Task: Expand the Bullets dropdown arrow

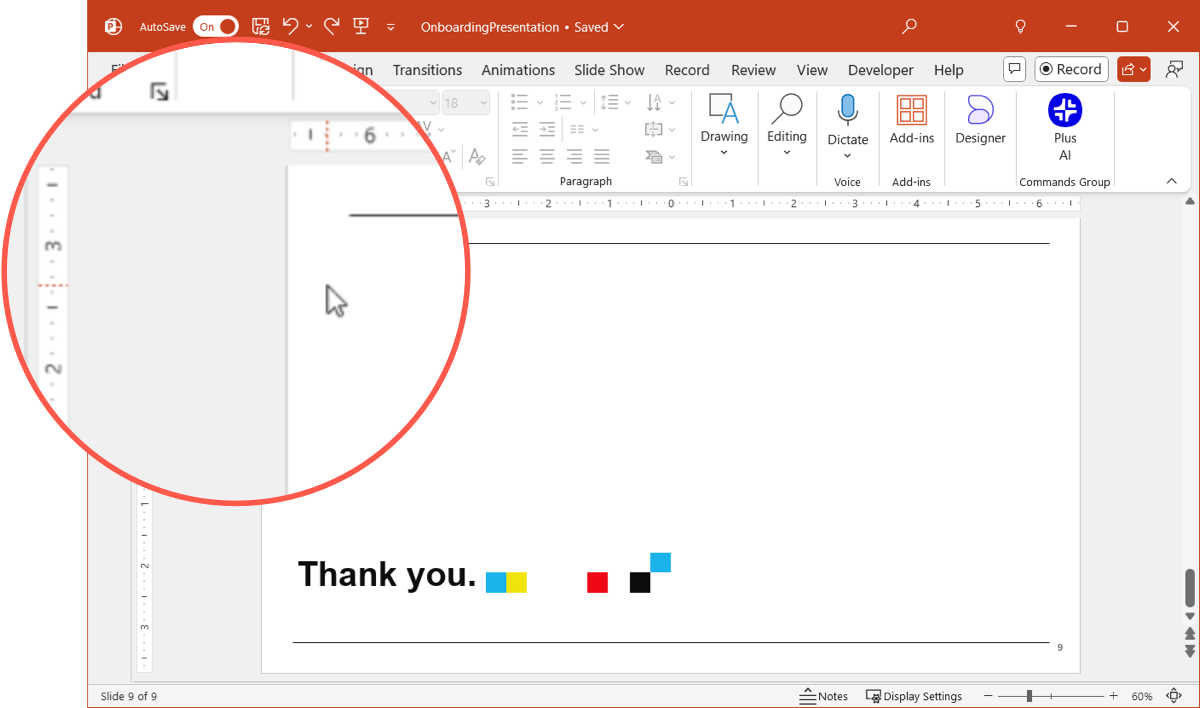Action: 540,102
